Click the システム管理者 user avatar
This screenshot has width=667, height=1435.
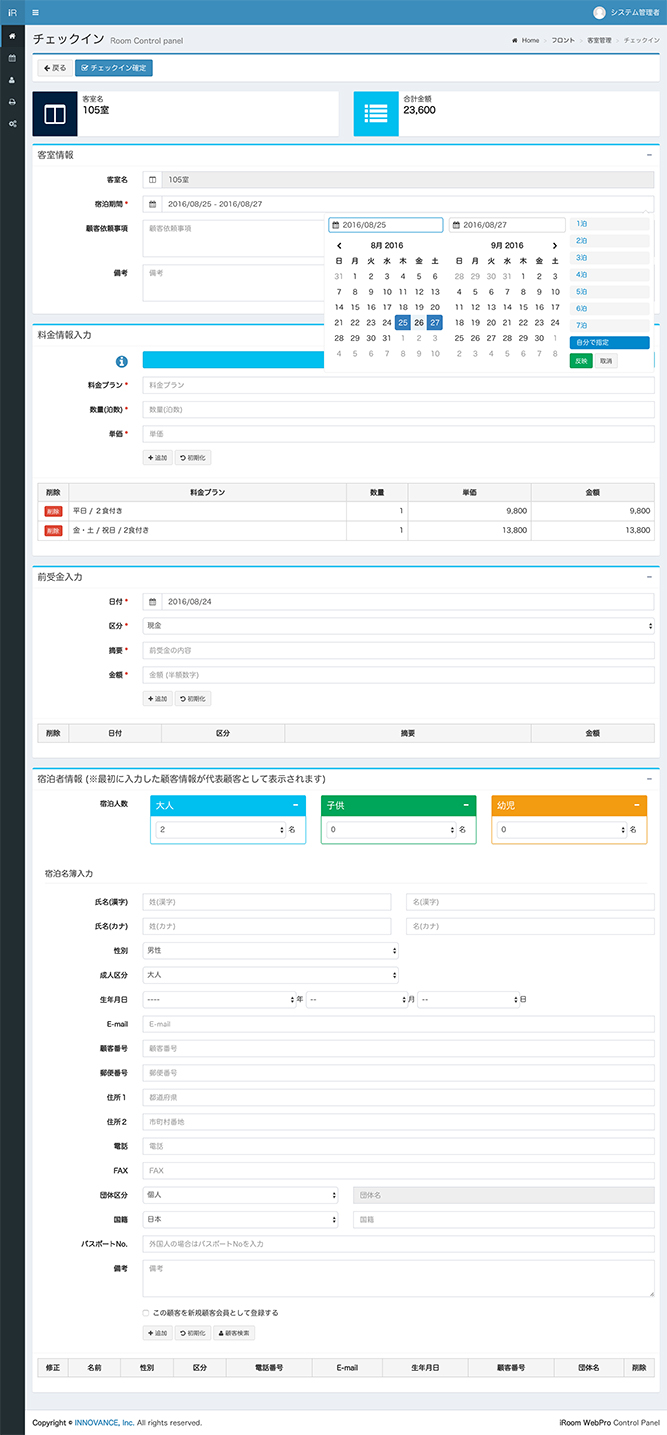click(599, 12)
